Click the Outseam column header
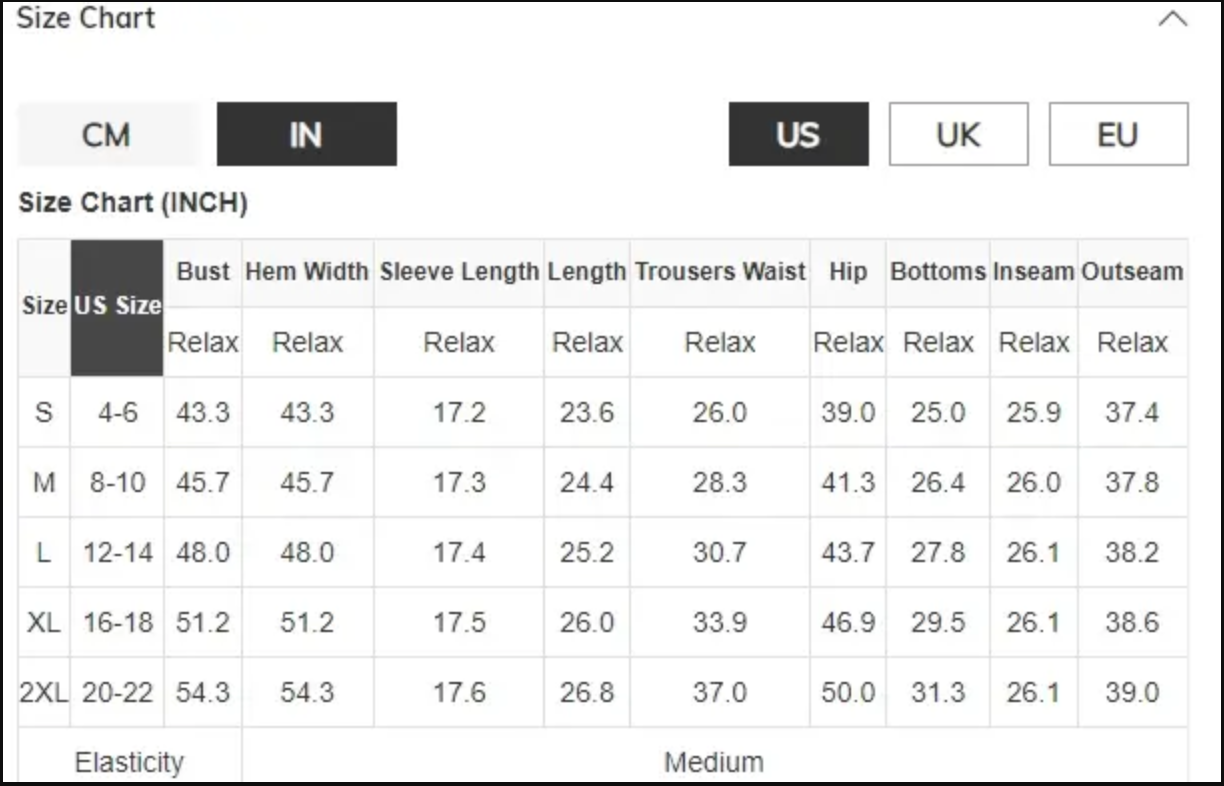 [1132, 272]
